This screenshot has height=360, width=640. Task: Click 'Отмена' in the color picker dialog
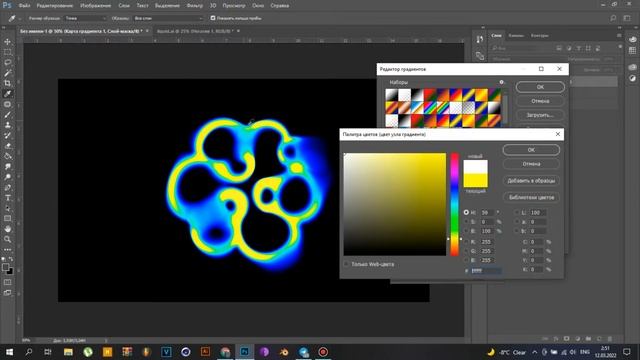tap(531, 164)
